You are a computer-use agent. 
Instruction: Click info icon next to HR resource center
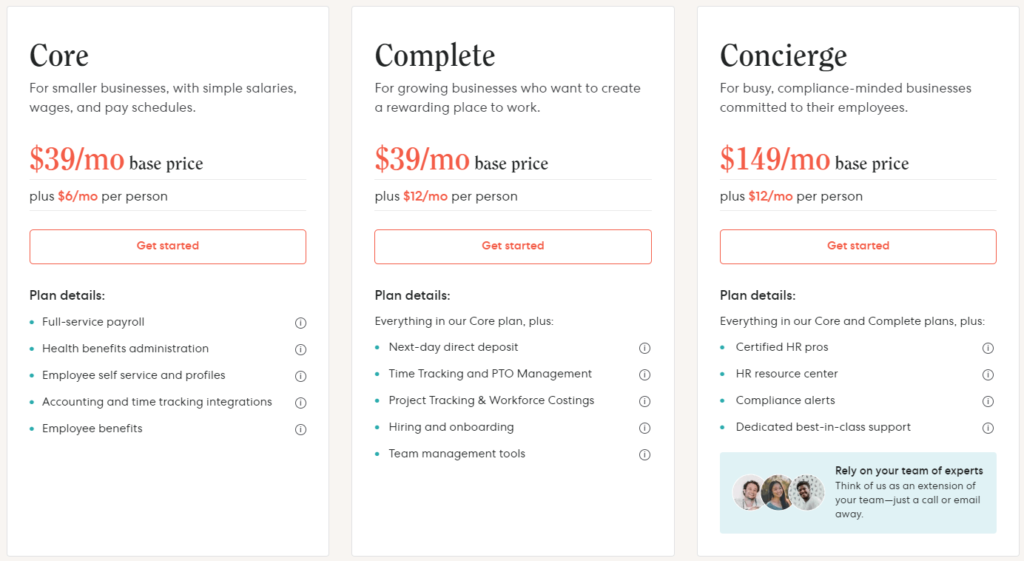tap(988, 374)
